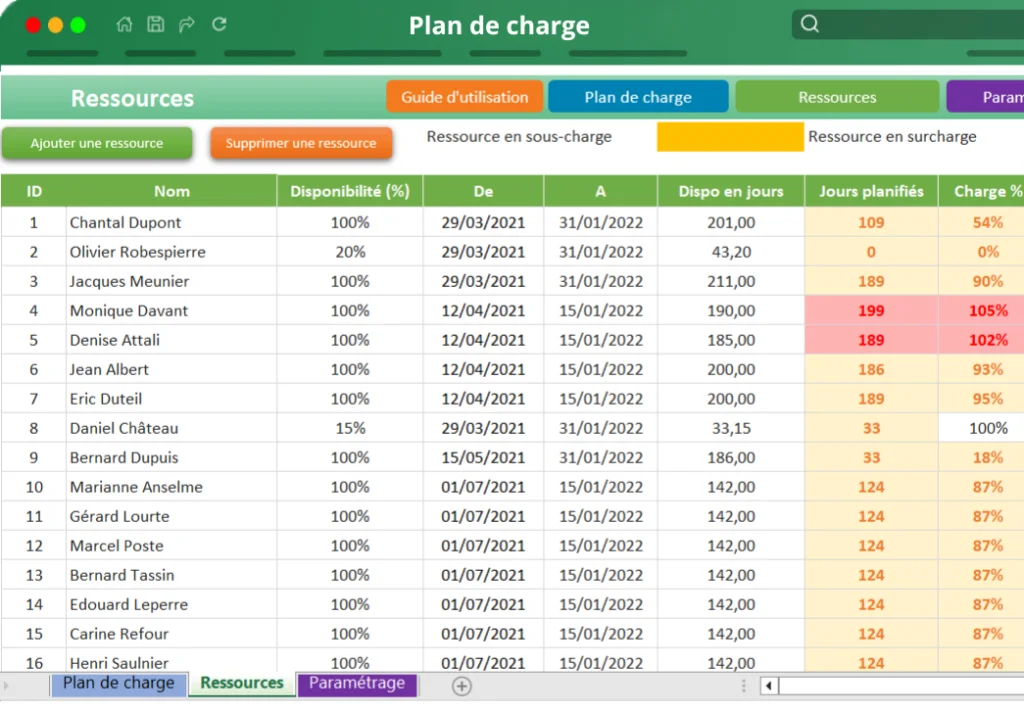
Task: Select the Jacques Meunier name cell
Action: [x=171, y=282]
